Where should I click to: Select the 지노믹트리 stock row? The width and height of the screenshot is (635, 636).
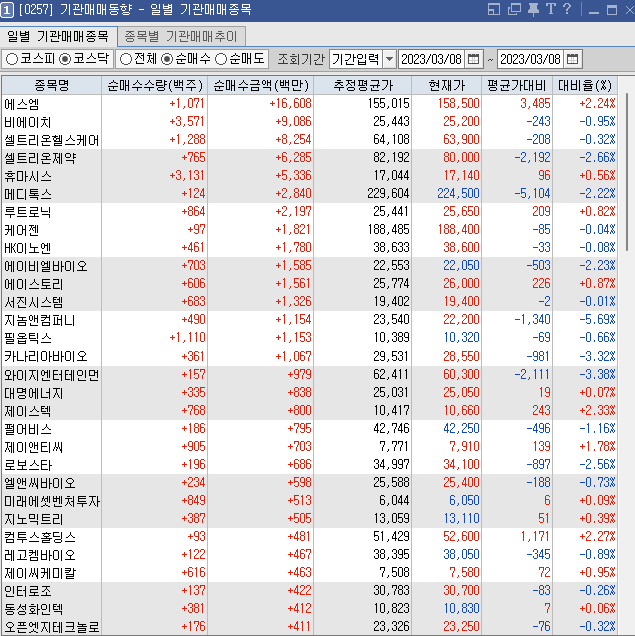[x=310, y=518]
